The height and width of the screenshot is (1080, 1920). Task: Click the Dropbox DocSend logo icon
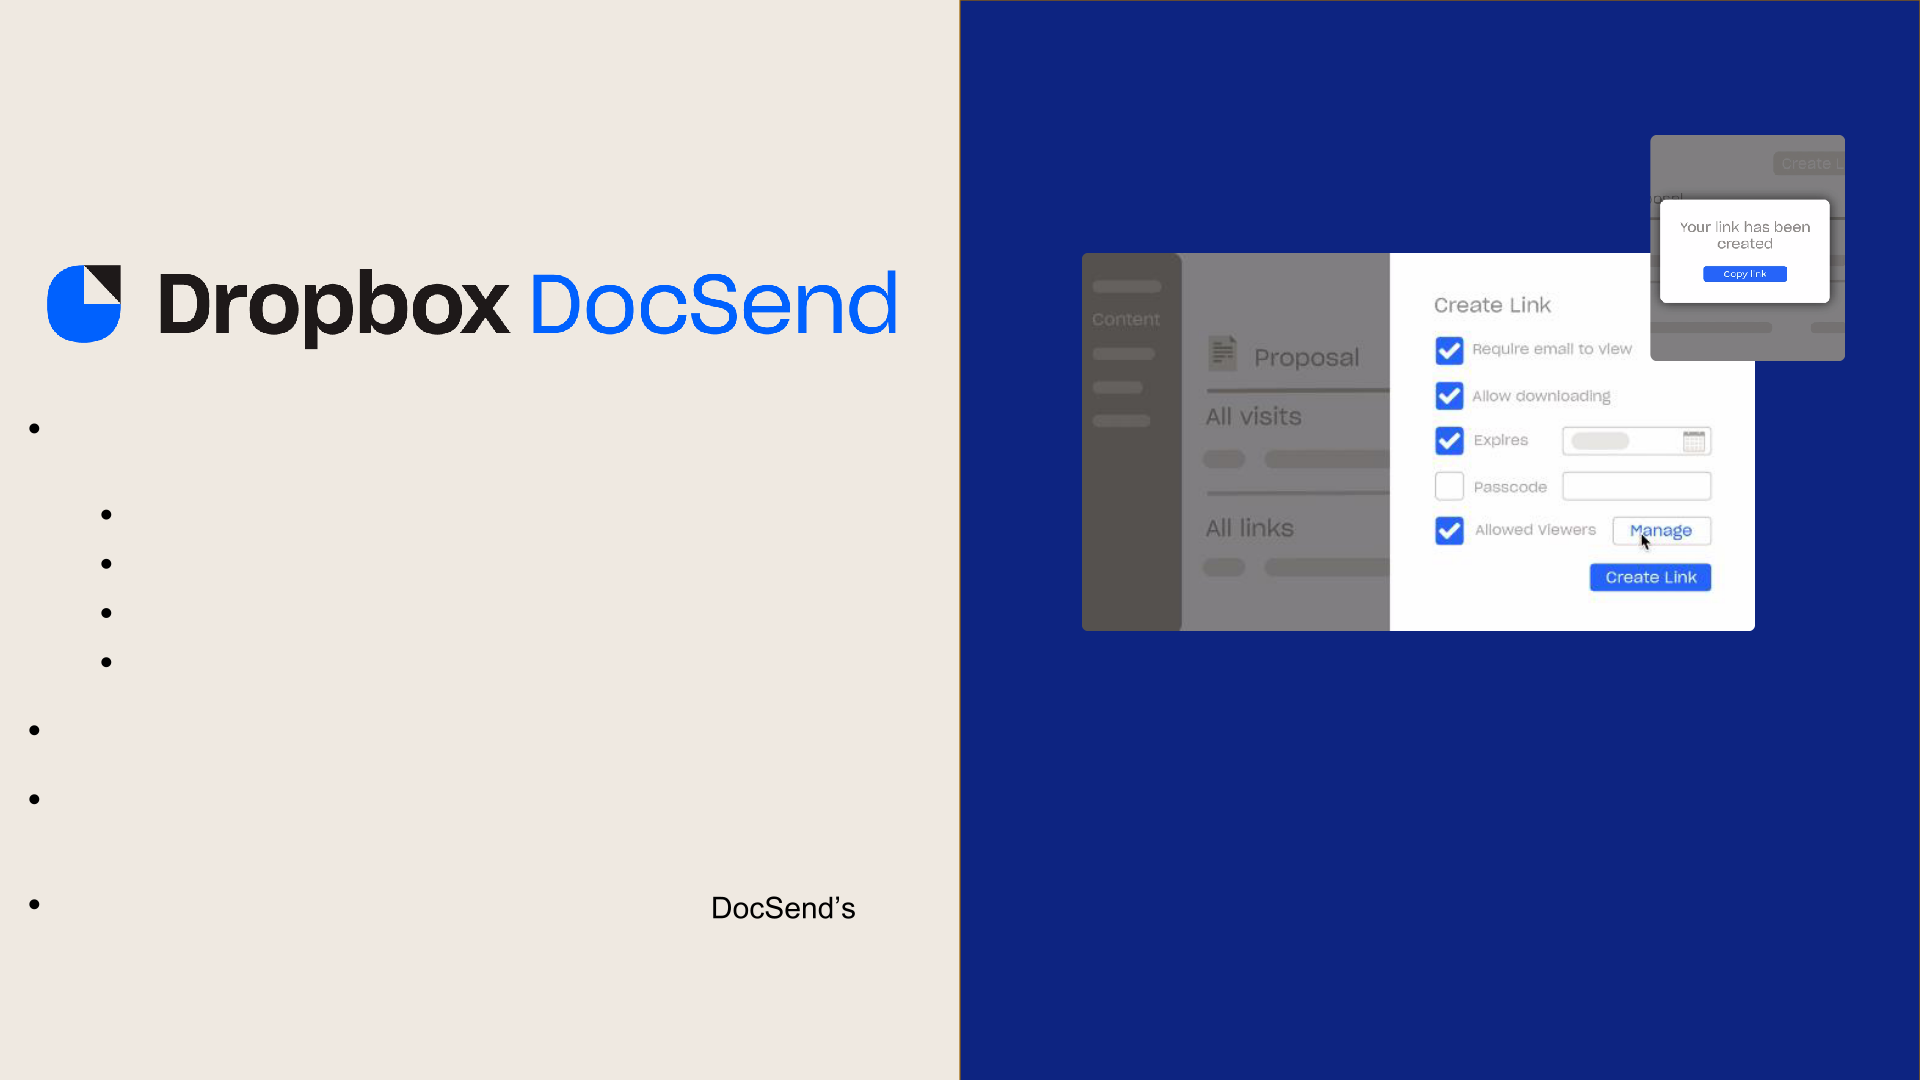[84, 305]
